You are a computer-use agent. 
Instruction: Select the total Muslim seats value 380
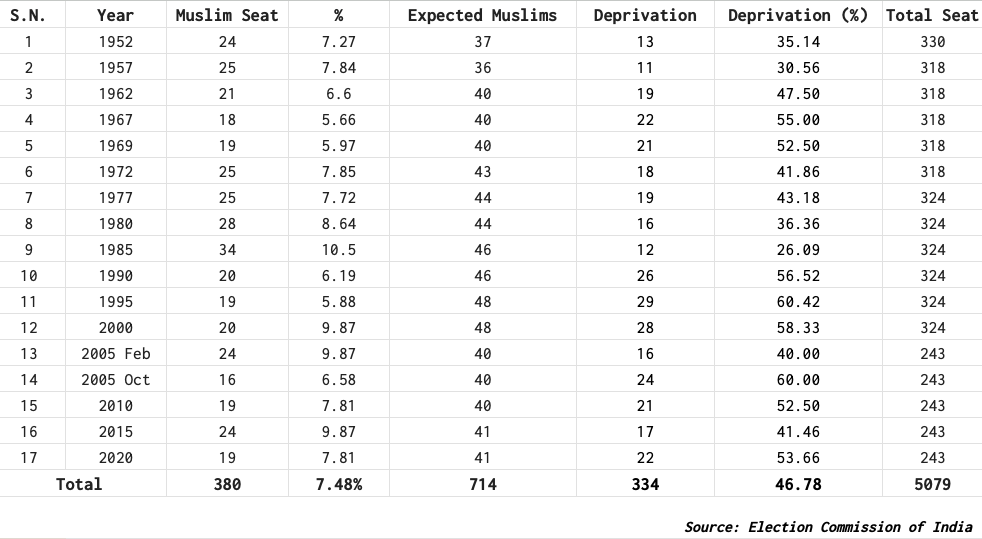[227, 484]
